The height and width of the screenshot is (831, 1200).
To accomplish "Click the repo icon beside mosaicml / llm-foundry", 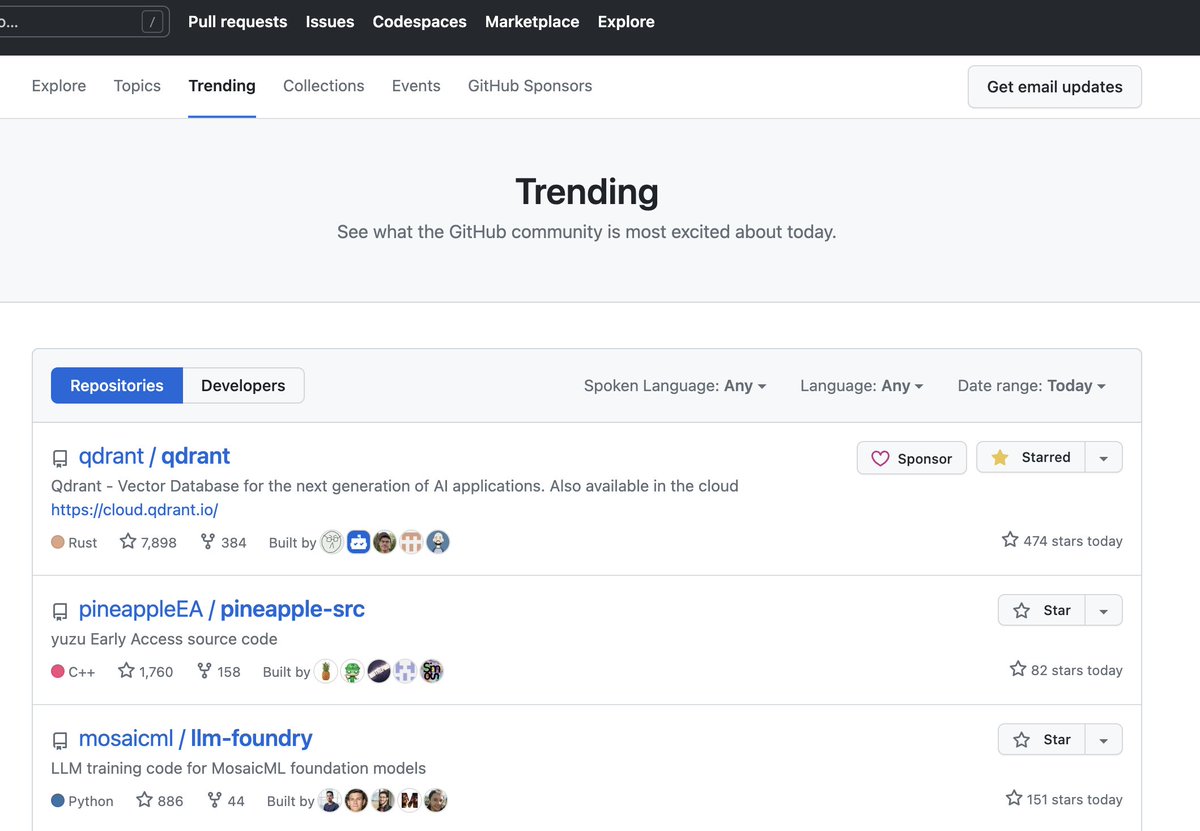I will click(60, 740).
